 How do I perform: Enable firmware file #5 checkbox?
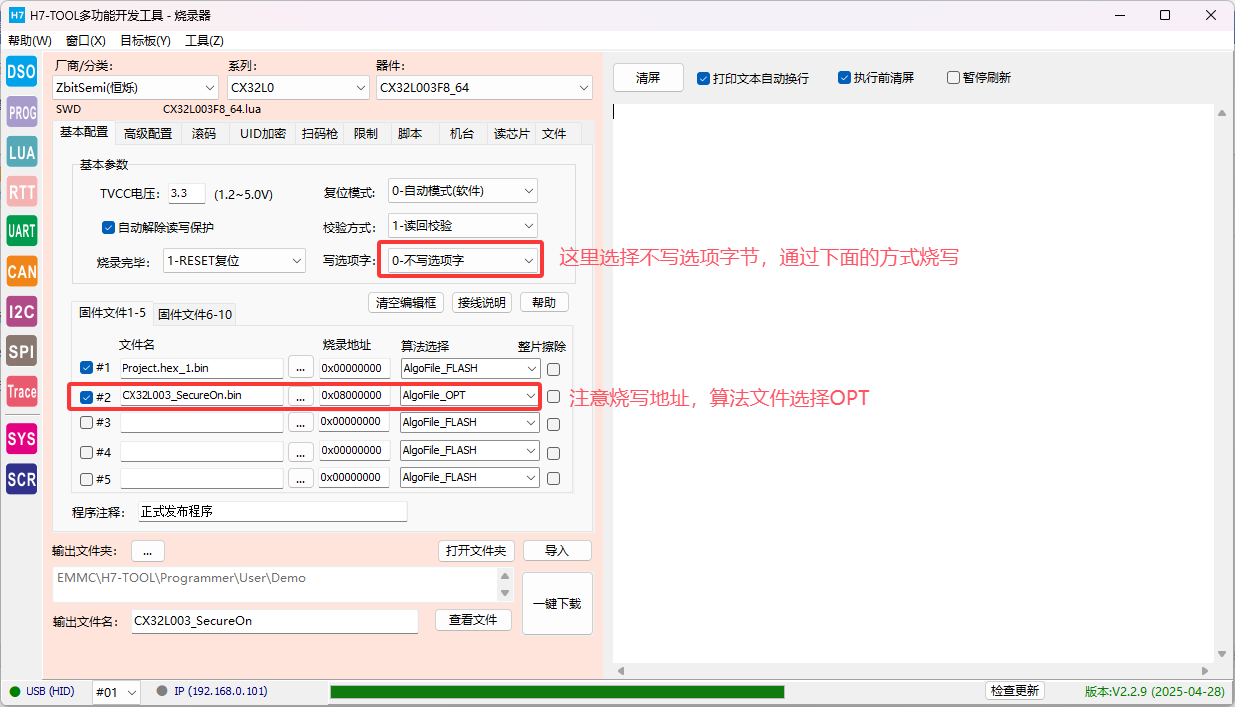[x=86, y=478]
